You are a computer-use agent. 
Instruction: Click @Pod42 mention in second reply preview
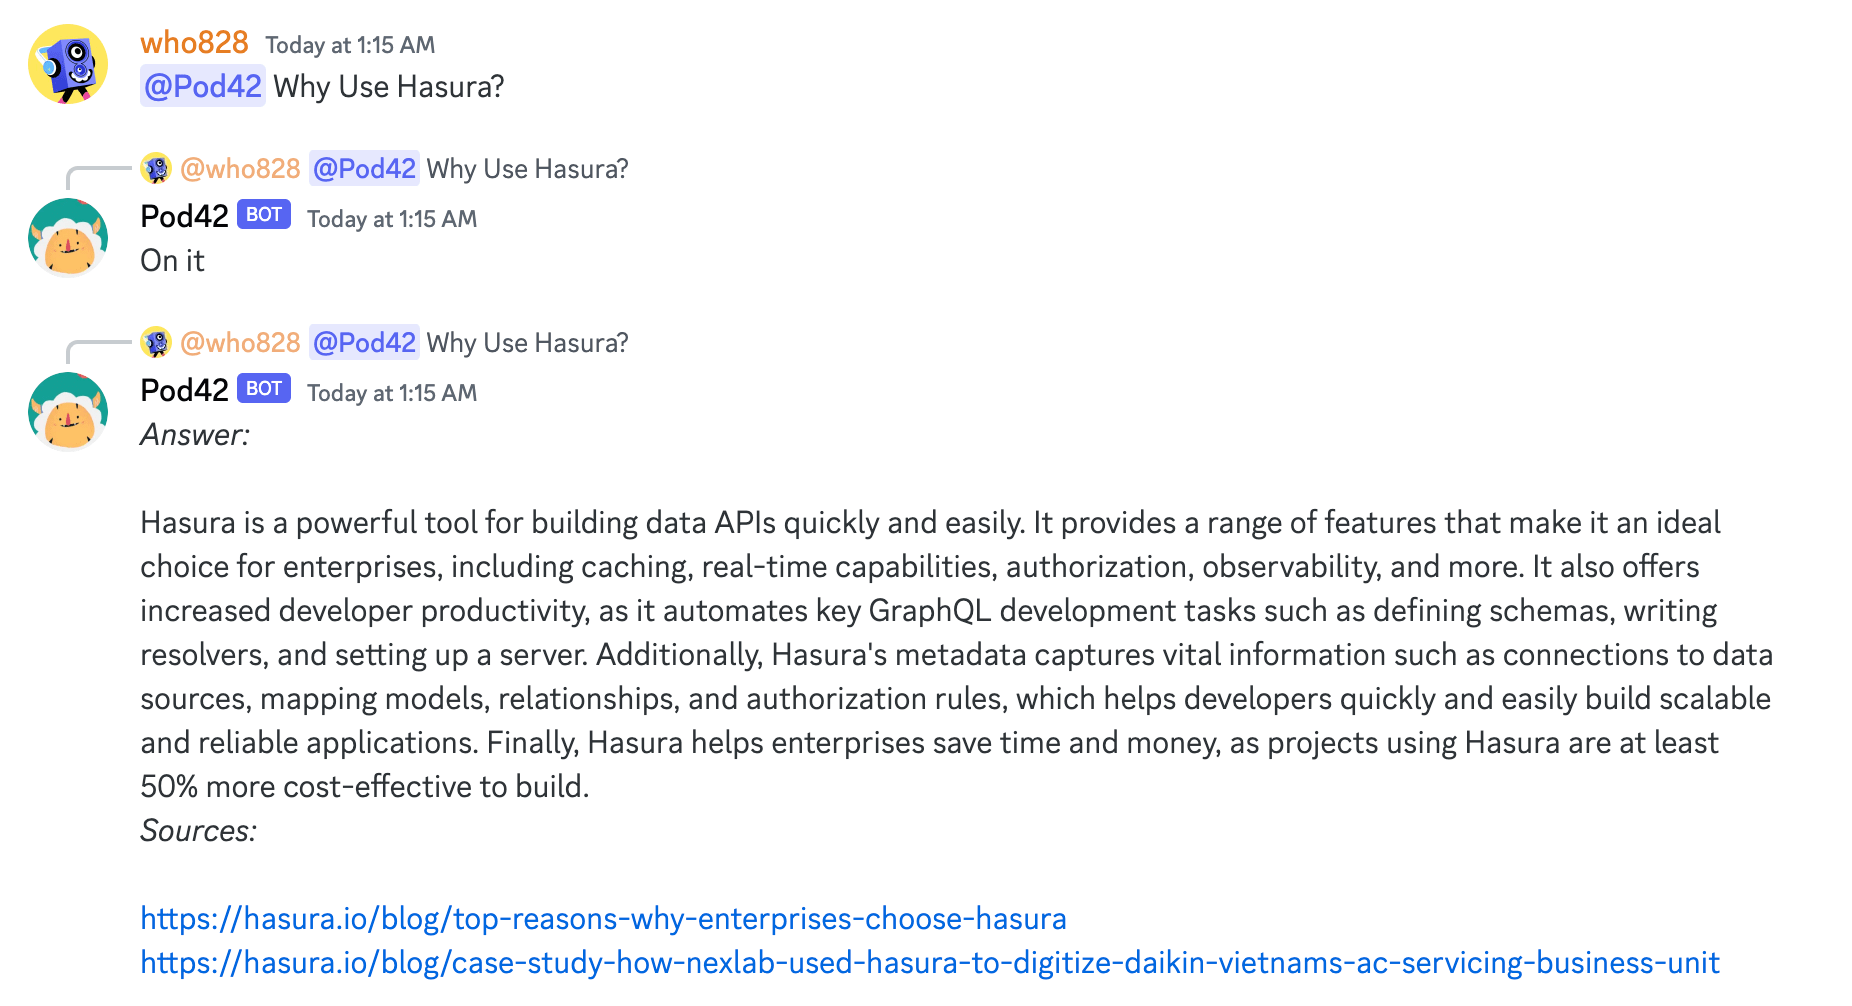point(364,342)
